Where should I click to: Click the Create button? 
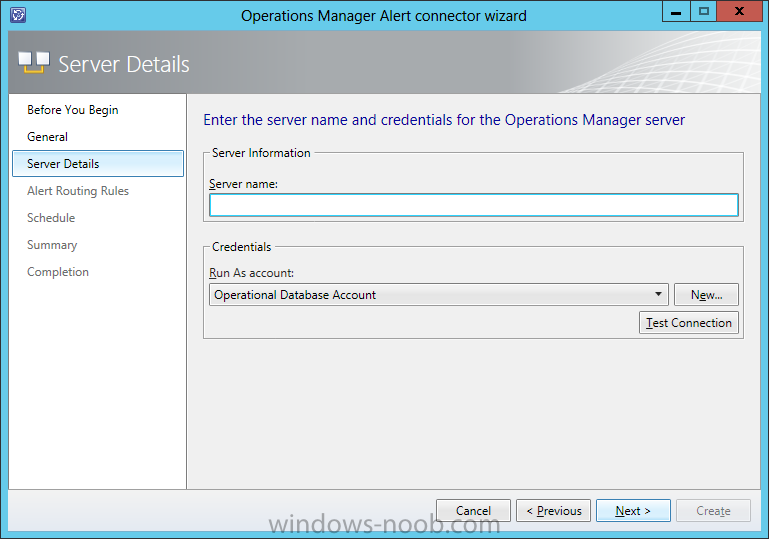(x=713, y=511)
